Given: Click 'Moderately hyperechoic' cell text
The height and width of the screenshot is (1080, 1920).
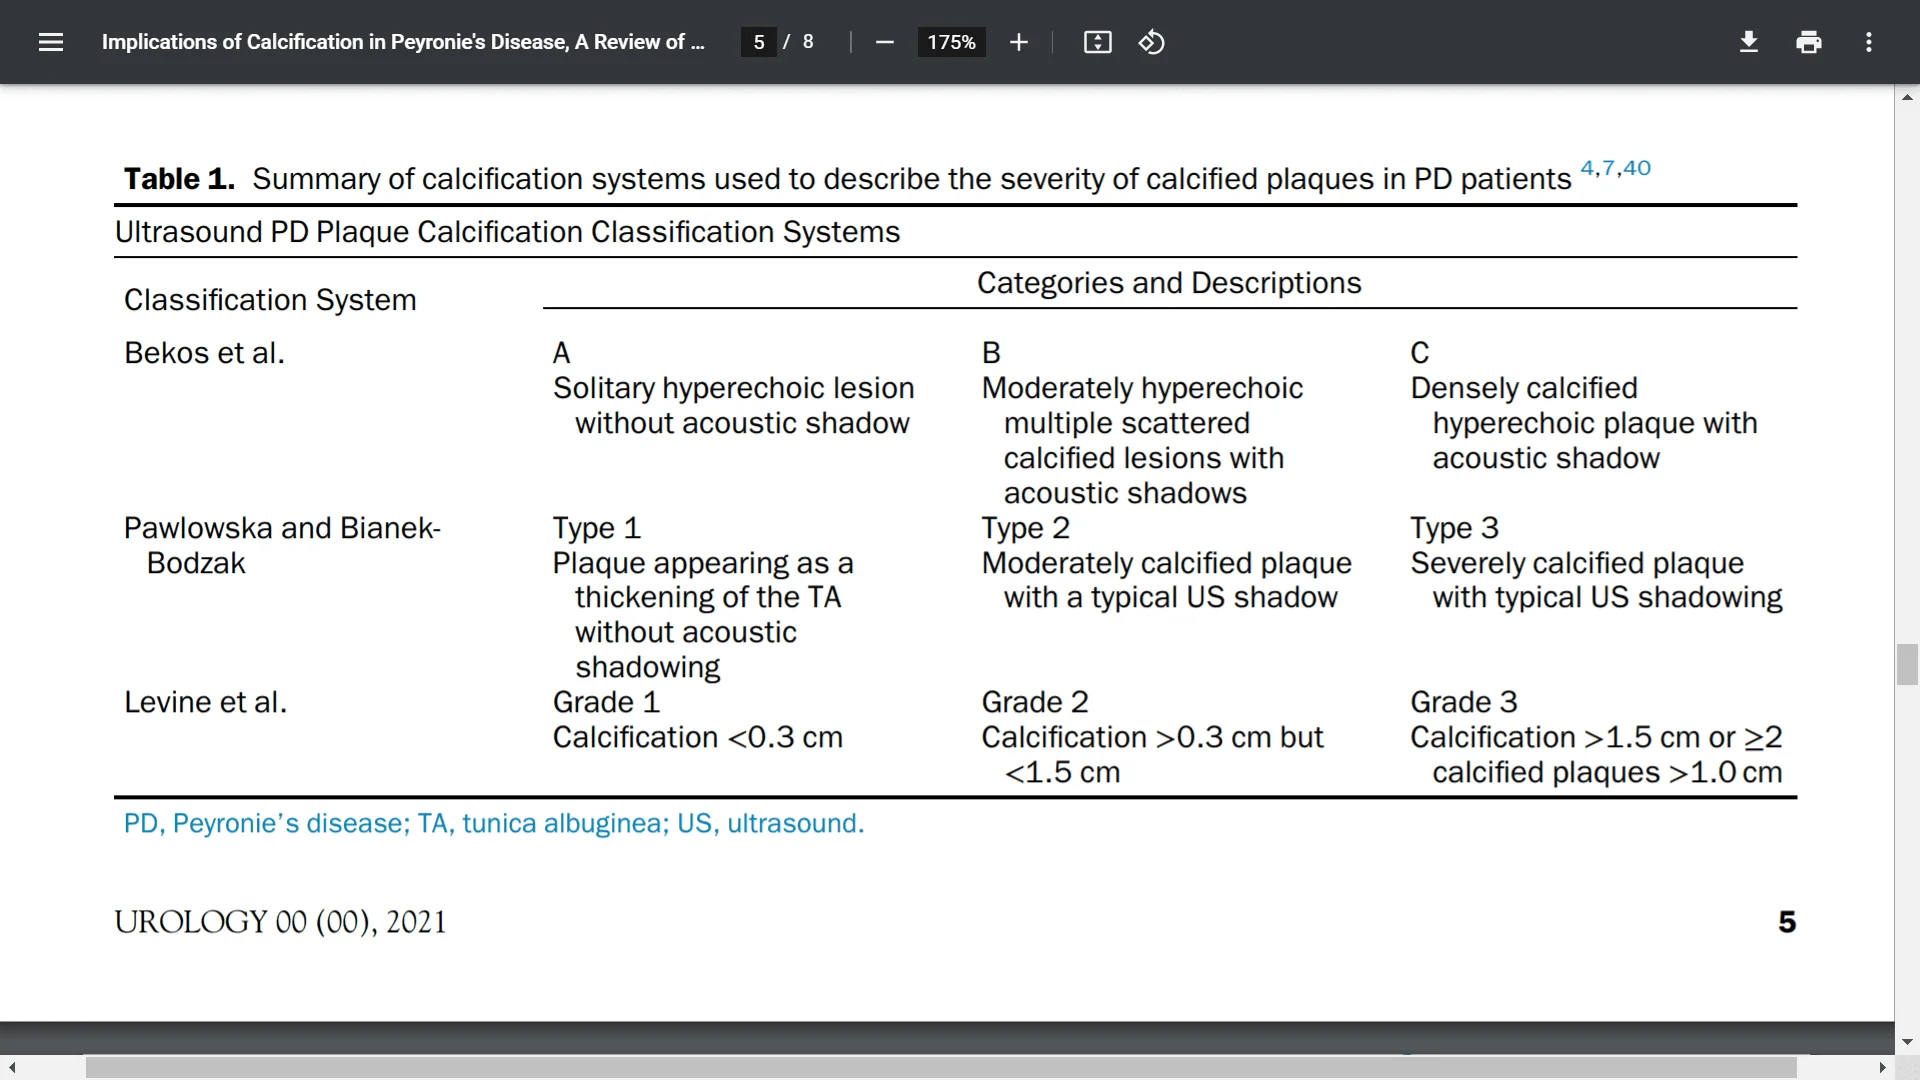Looking at the screenshot, I should point(1142,388).
